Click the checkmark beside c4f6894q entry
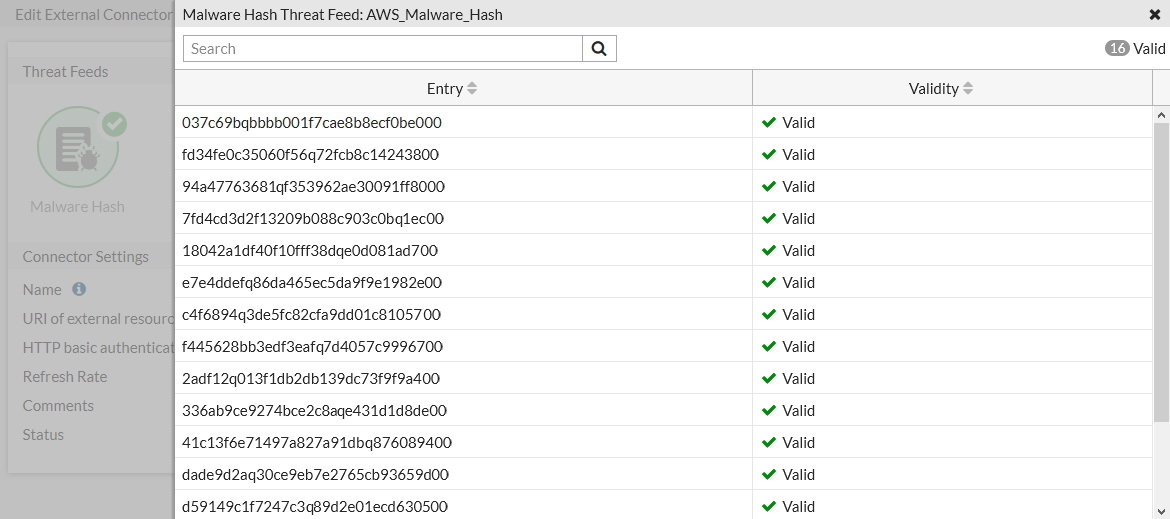The height and width of the screenshot is (519, 1170). coord(769,314)
